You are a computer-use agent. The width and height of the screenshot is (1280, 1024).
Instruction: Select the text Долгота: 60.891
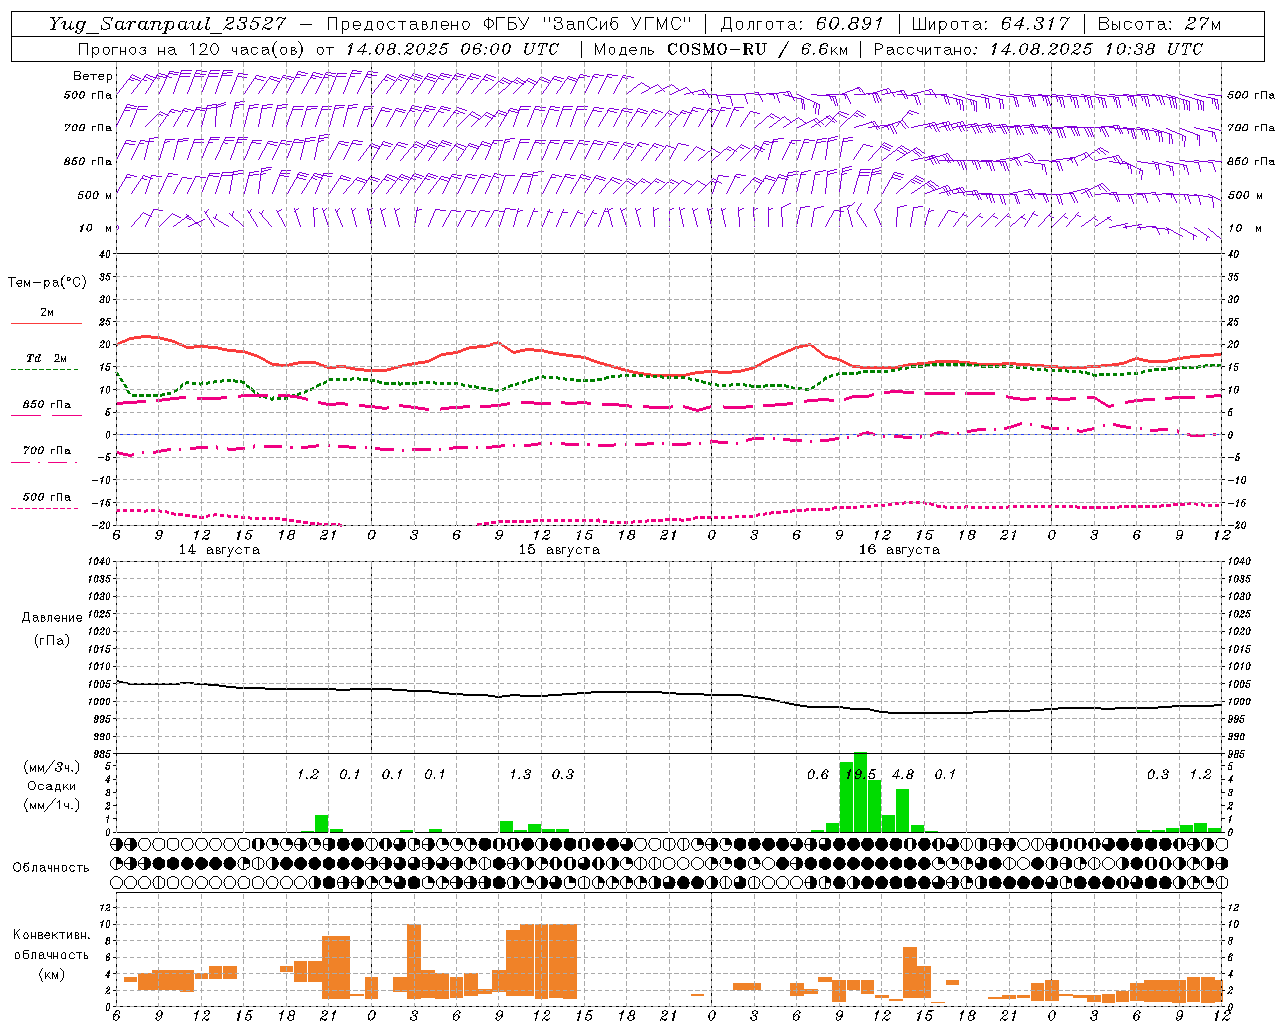pyautogui.click(x=802, y=24)
